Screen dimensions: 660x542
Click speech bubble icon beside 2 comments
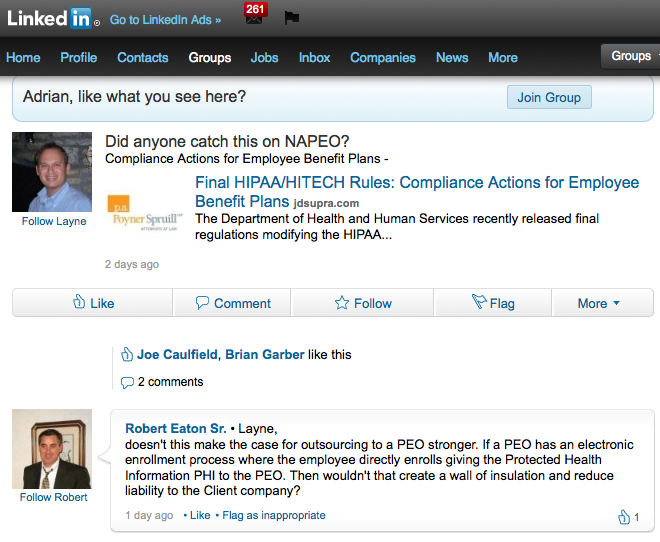pyautogui.click(x=127, y=383)
